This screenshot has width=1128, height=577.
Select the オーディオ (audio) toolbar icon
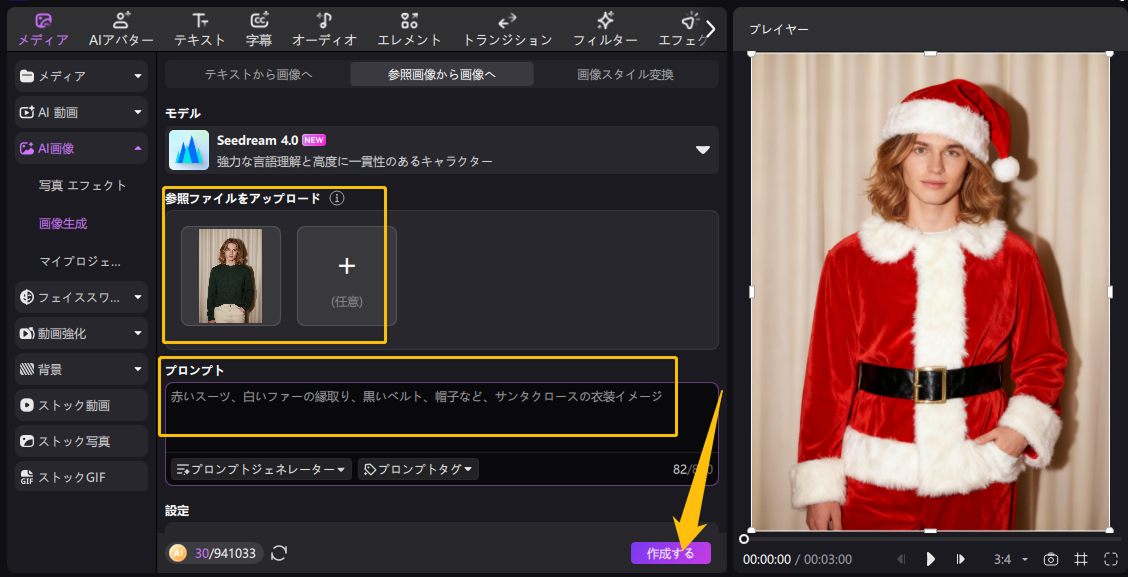coord(324,28)
